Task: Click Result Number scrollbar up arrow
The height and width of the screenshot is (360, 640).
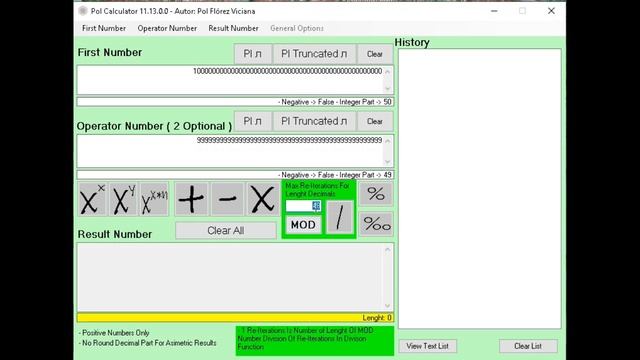Action: pos(388,249)
